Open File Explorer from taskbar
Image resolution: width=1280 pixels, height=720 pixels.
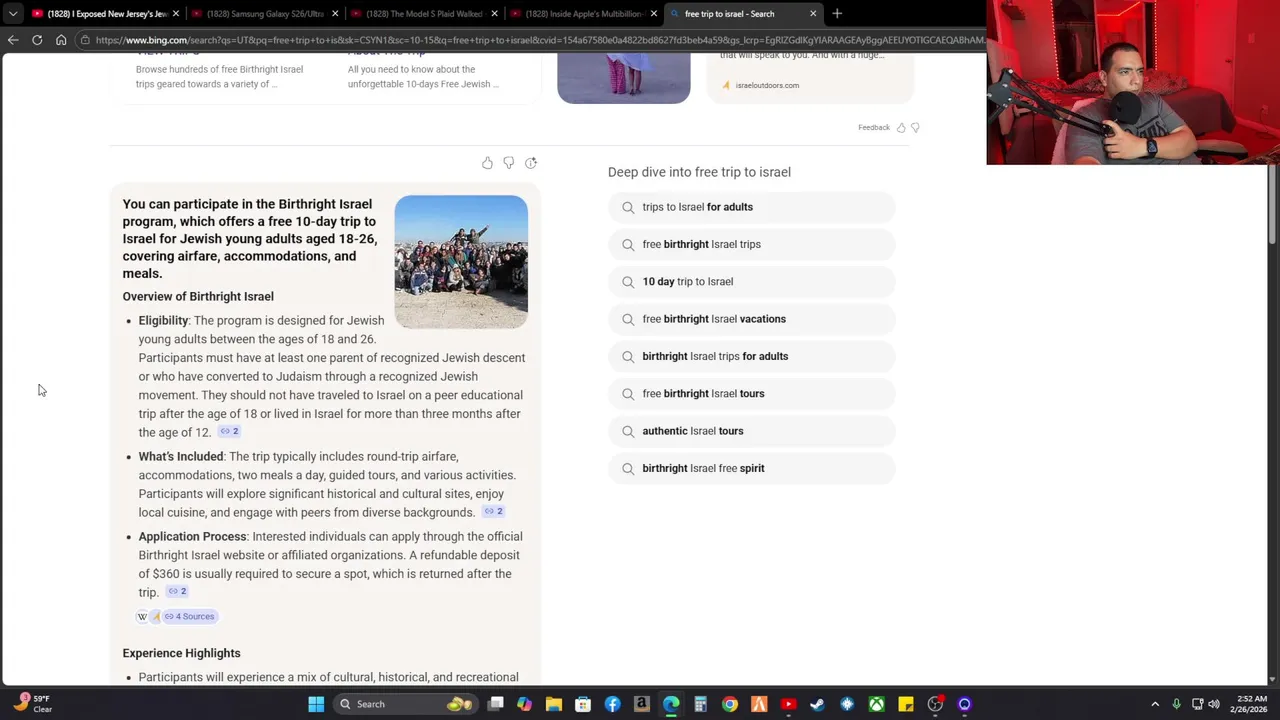[x=554, y=704]
